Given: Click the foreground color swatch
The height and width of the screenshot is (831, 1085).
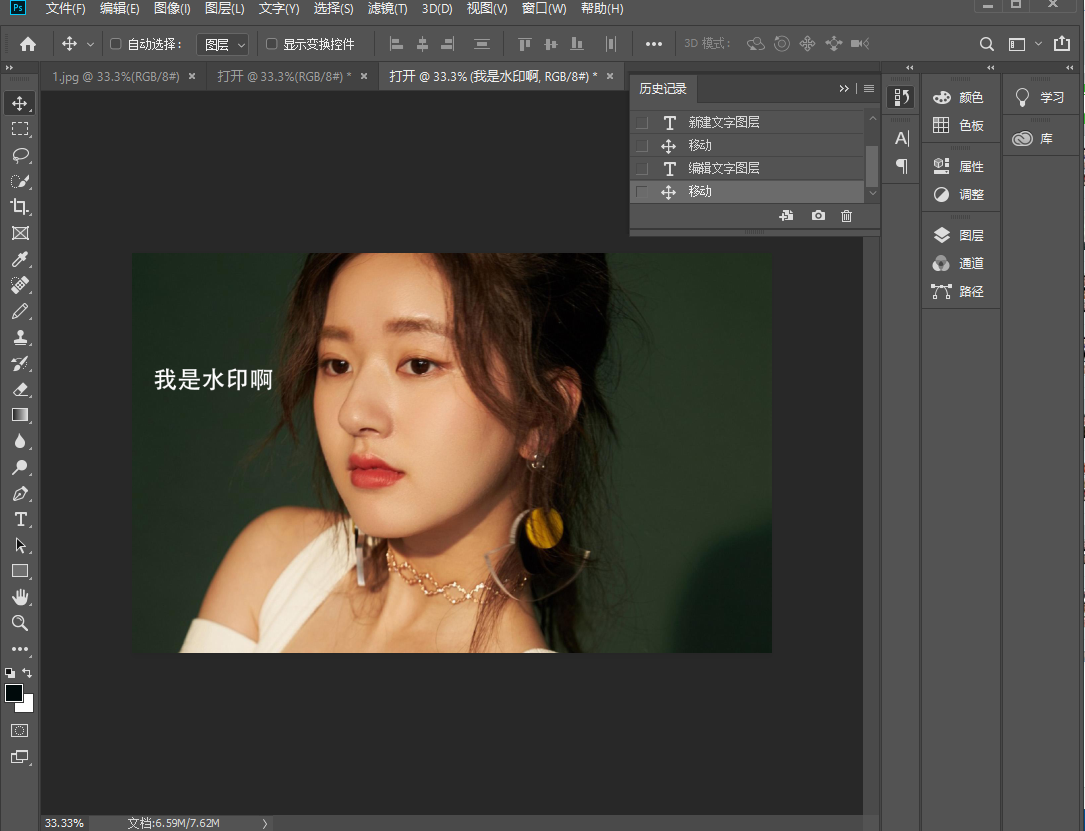Looking at the screenshot, I should 14,693.
